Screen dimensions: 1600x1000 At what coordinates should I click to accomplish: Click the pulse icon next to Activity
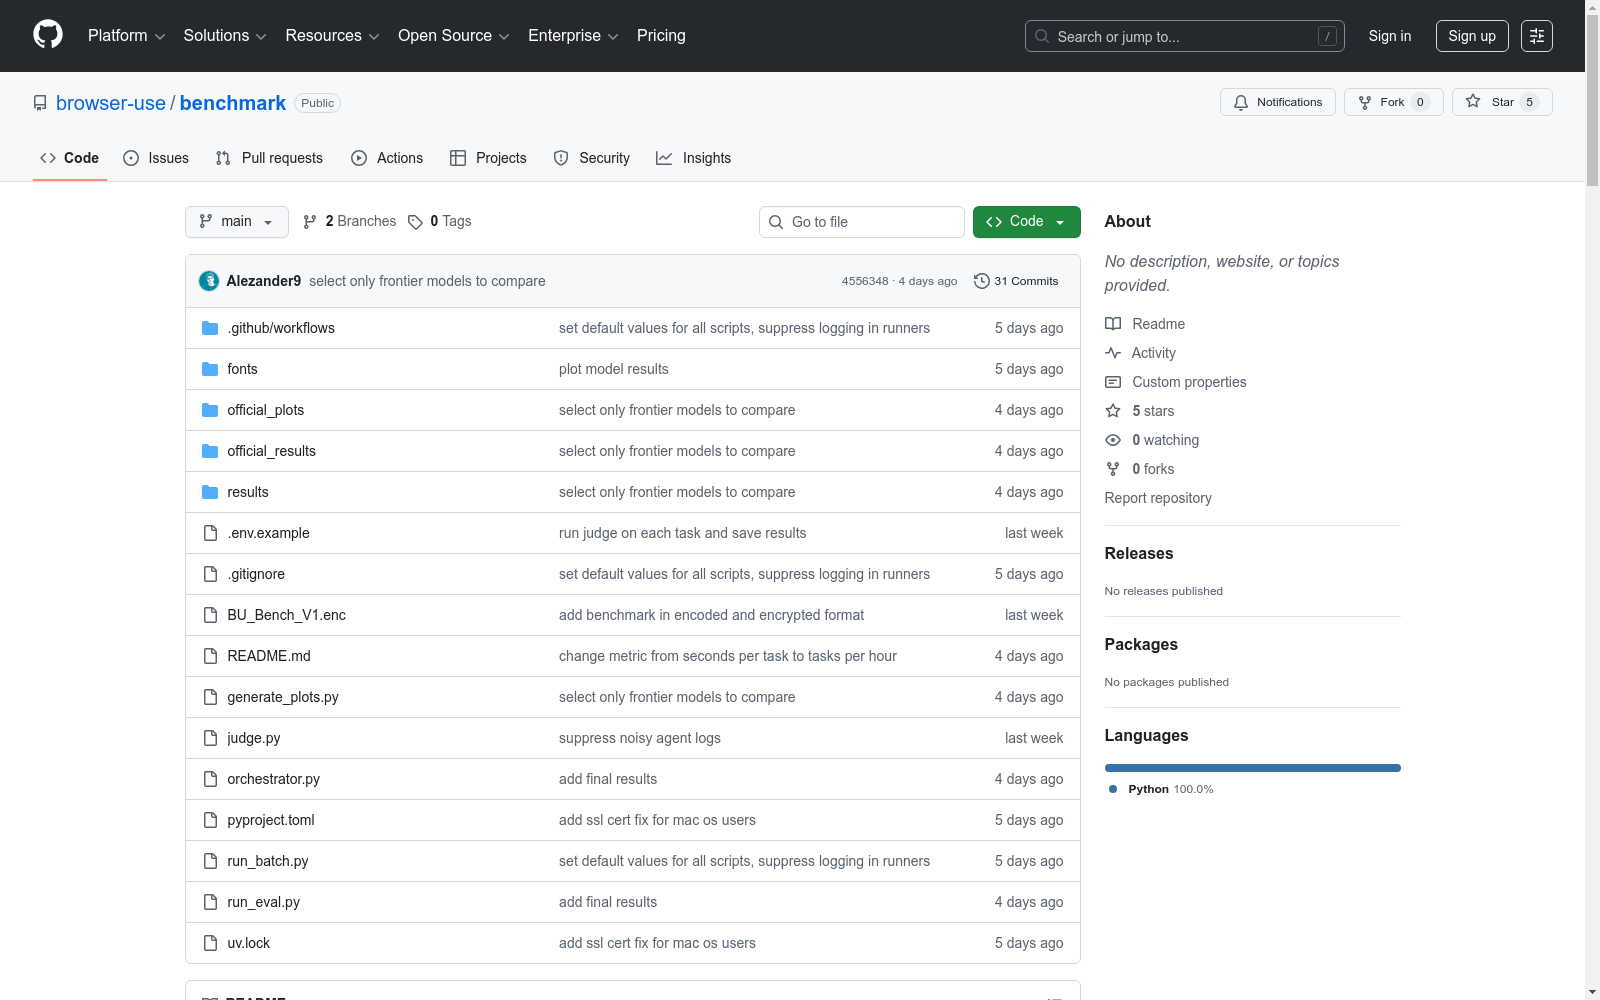[x=1113, y=353]
